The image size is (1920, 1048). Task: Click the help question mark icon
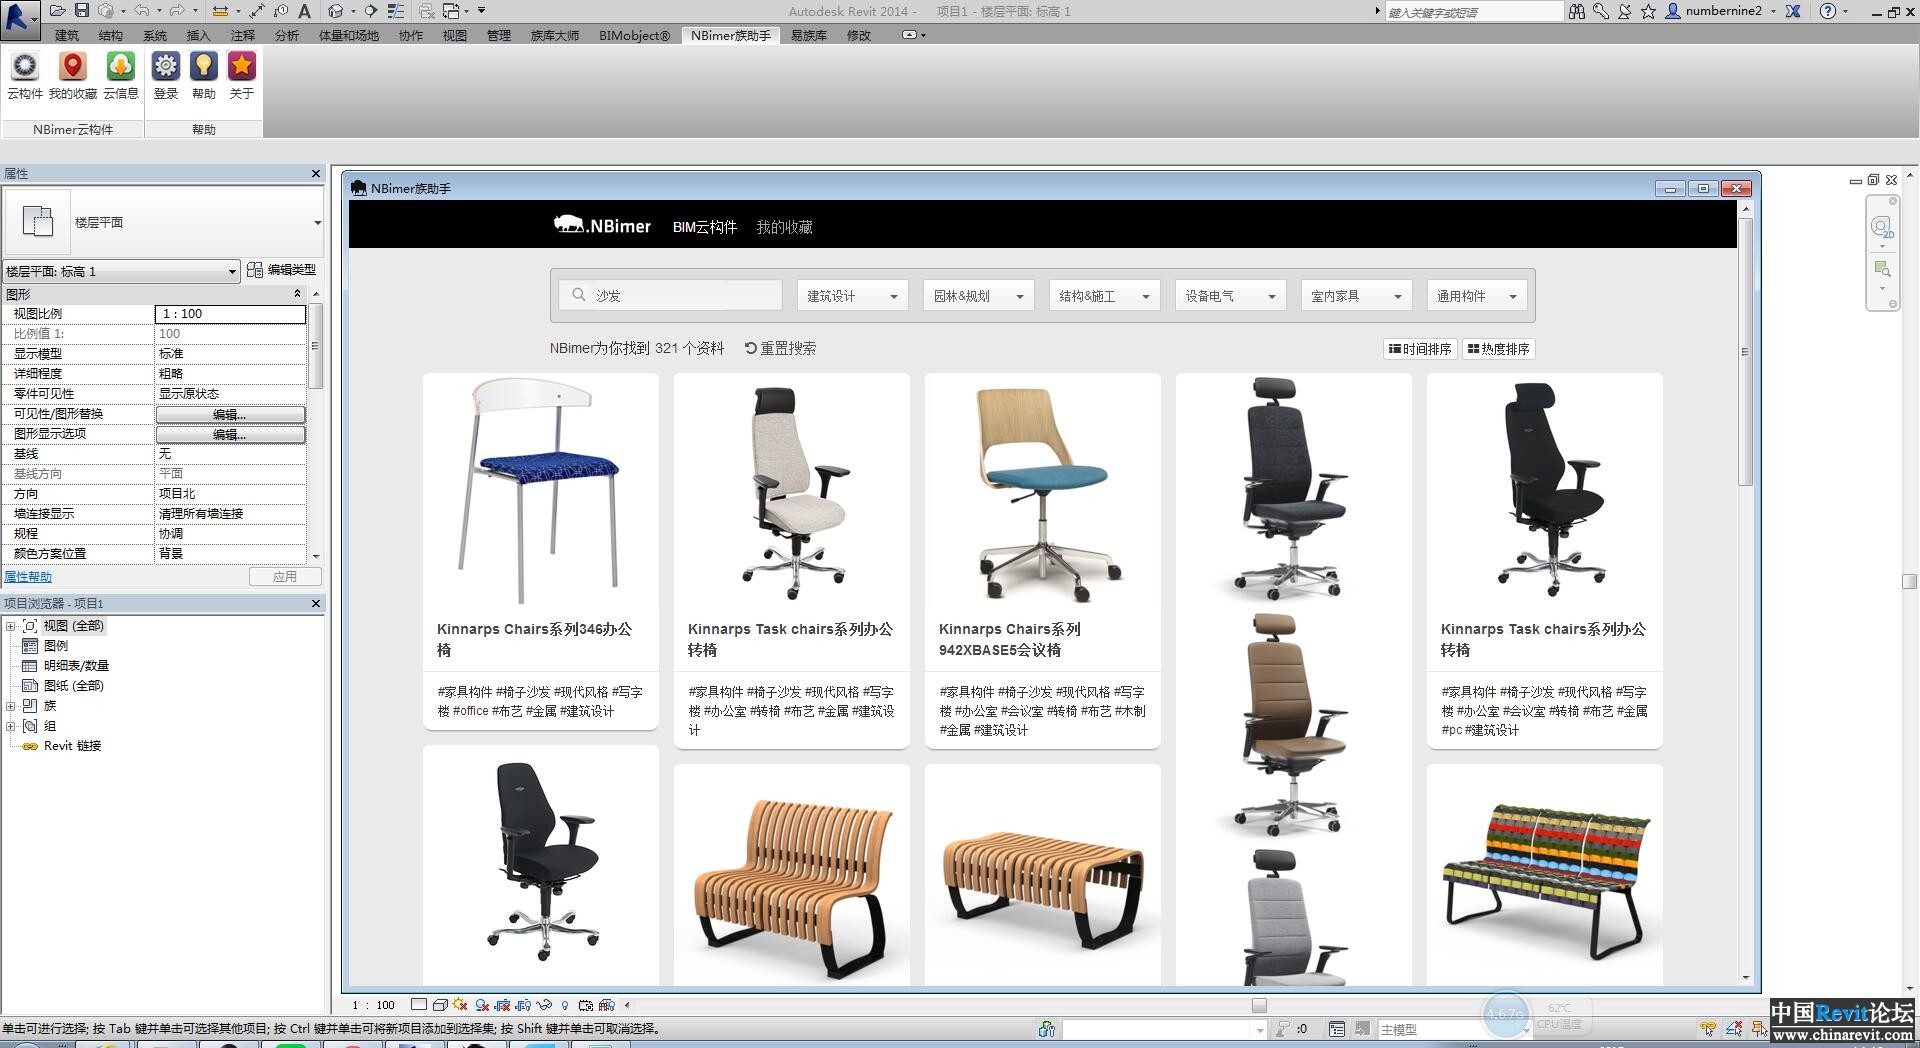coord(1828,11)
